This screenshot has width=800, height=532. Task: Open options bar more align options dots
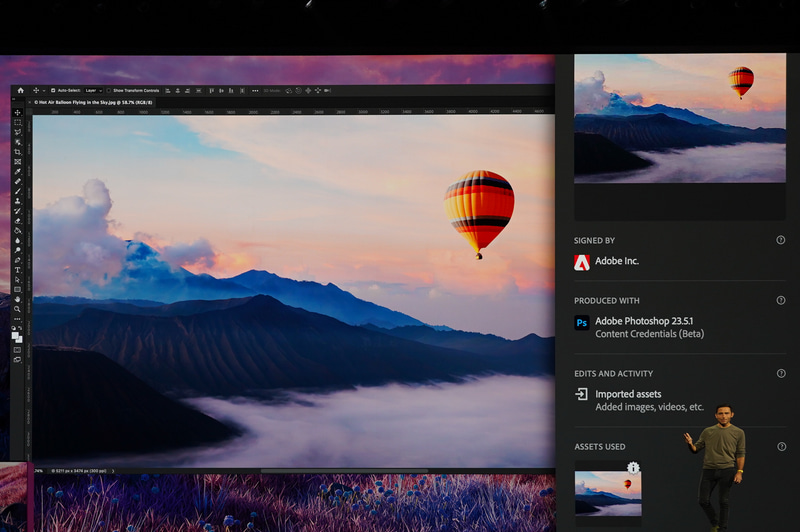click(x=255, y=91)
